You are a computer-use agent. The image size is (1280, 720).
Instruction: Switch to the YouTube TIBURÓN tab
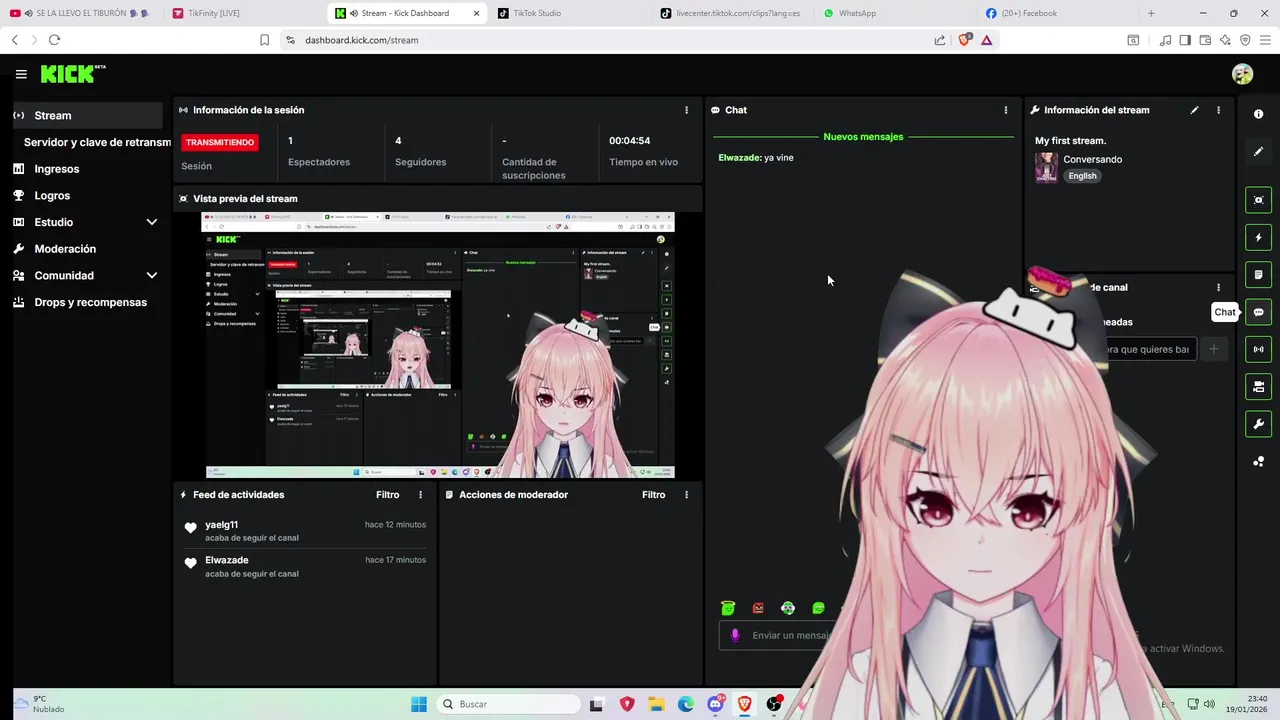point(81,13)
